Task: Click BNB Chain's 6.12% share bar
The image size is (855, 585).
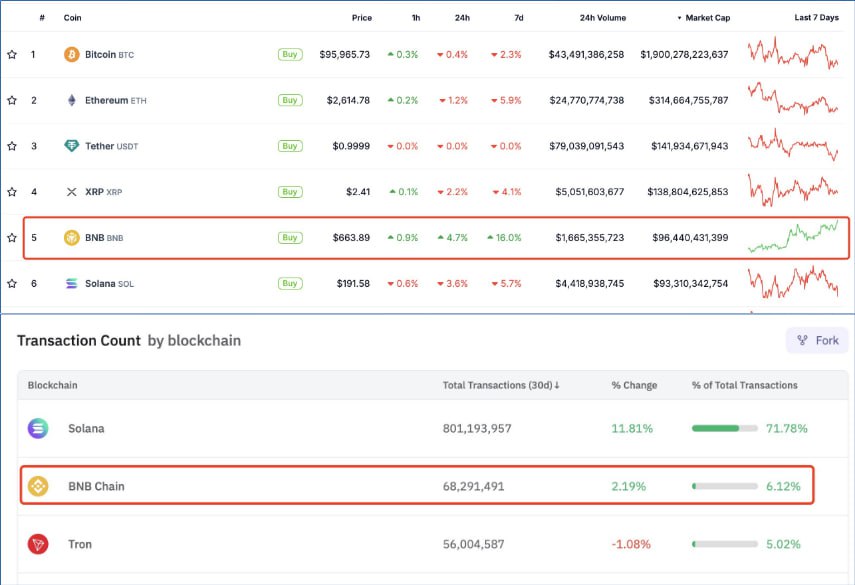Action: coord(725,486)
